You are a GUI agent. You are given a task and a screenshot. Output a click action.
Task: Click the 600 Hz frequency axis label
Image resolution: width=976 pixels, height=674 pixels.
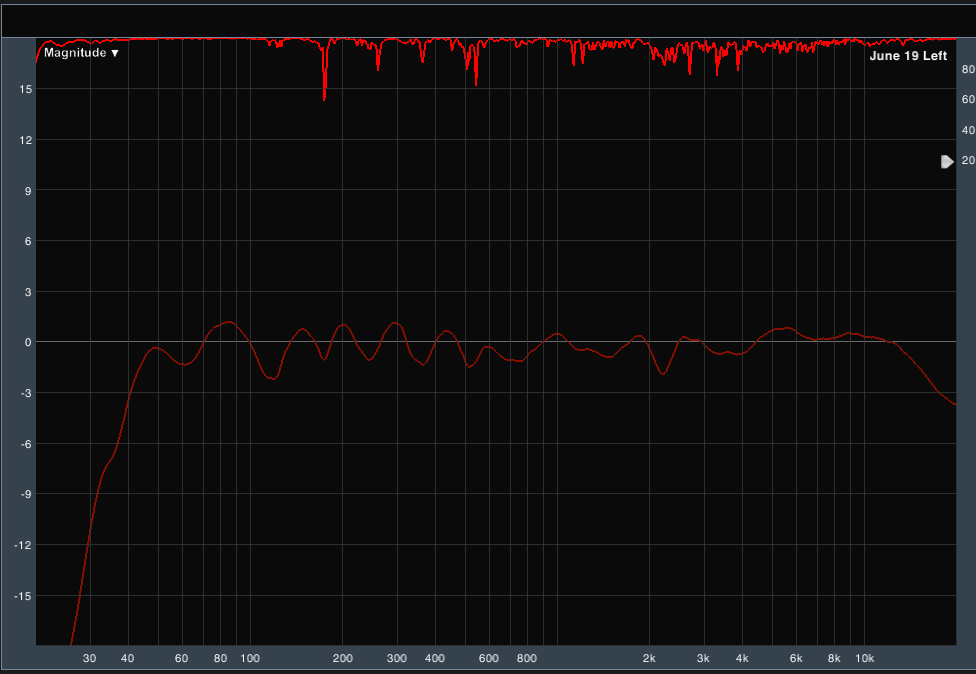pos(488,658)
